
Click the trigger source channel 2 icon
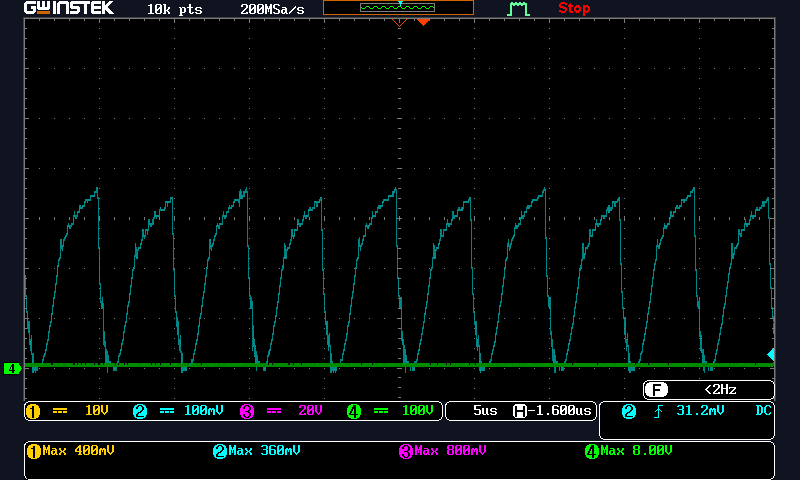coord(629,411)
